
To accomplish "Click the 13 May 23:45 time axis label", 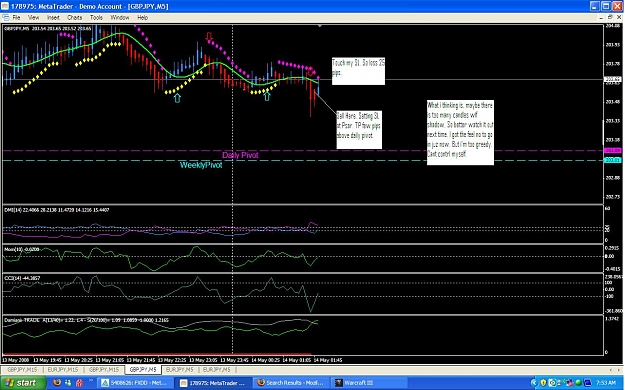I will [235, 360].
